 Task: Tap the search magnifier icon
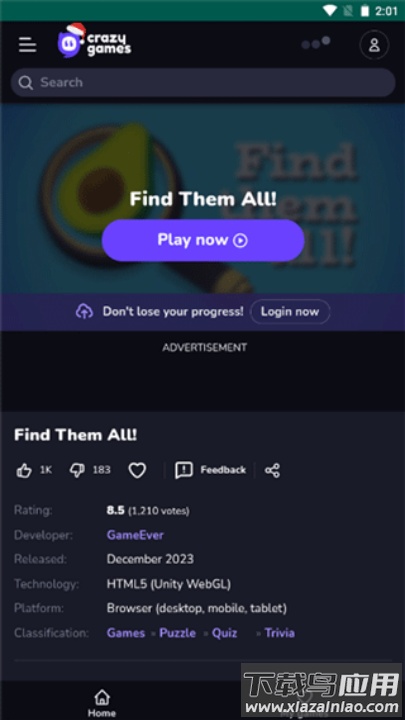pyautogui.click(x=26, y=83)
